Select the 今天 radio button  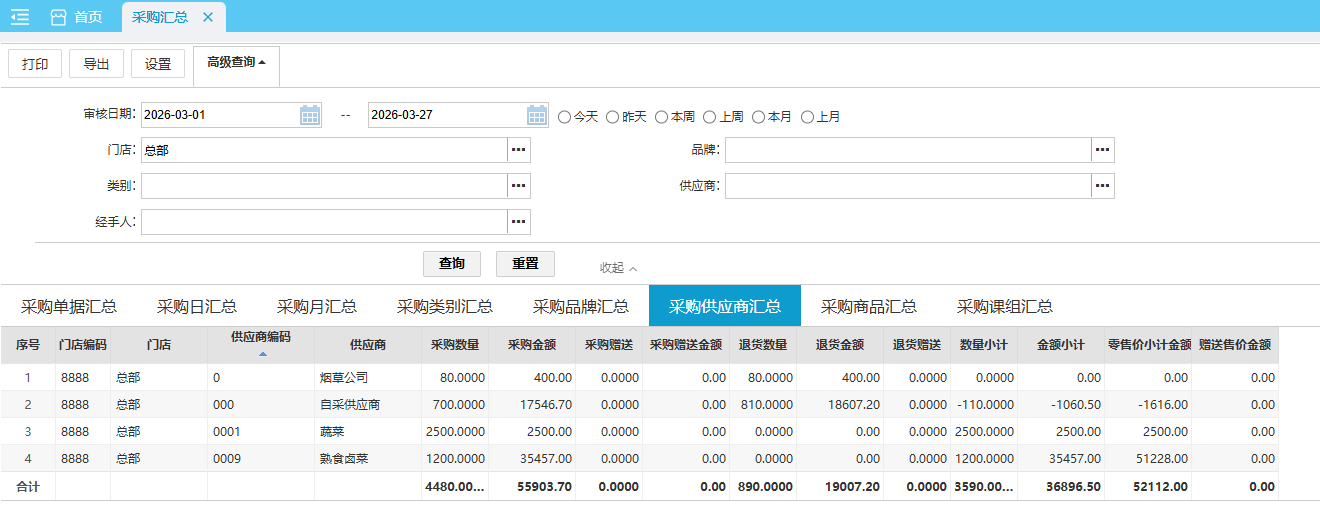tap(565, 117)
